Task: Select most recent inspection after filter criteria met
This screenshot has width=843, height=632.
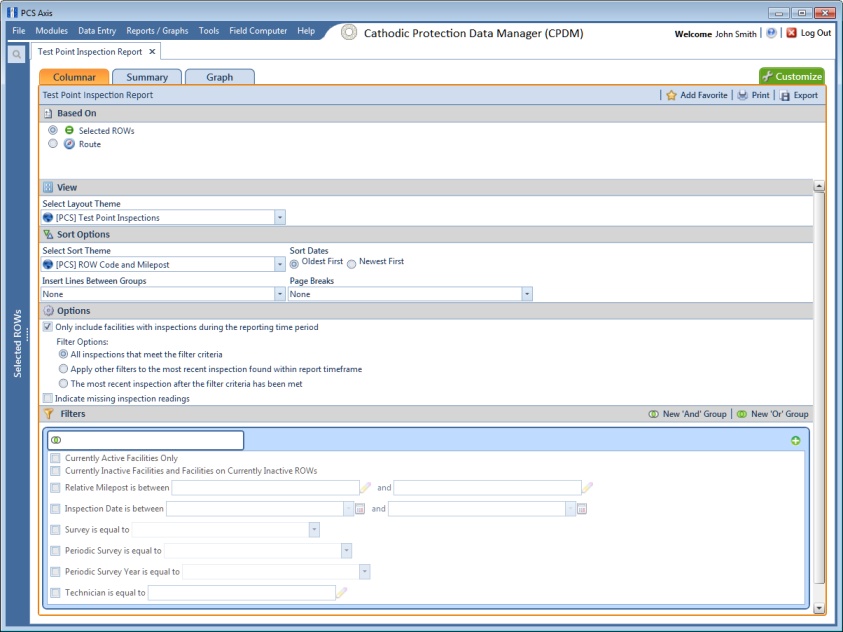Action: coord(63,383)
